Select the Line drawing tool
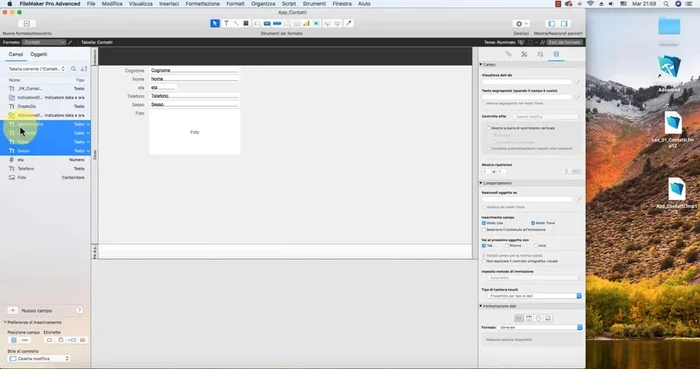Screen dimensions: 700x369 pos(236,23)
